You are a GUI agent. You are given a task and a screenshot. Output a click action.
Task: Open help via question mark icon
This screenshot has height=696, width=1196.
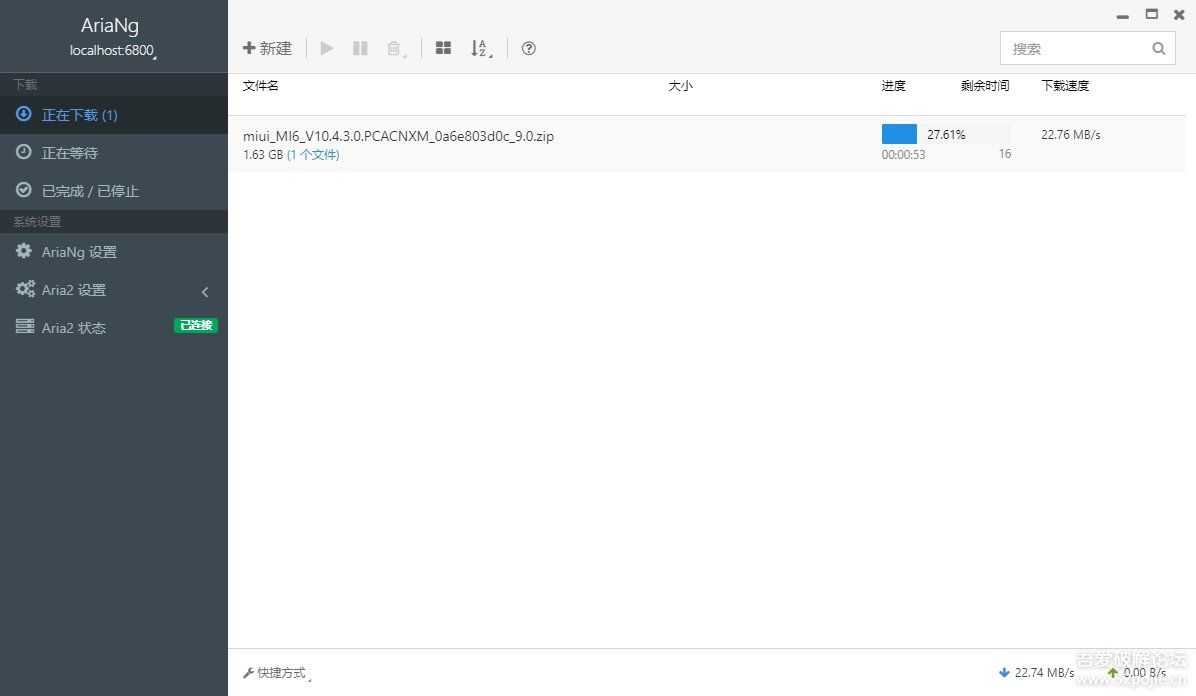coord(529,48)
